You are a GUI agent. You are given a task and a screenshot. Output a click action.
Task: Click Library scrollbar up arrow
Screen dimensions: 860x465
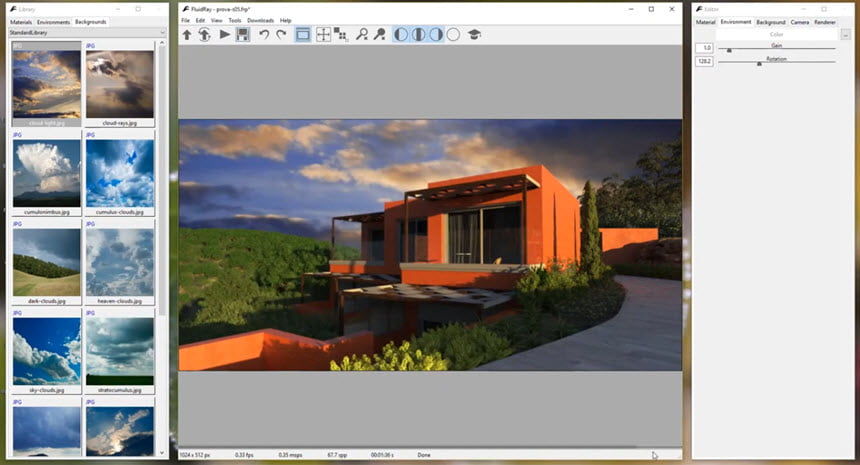pos(162,43)
